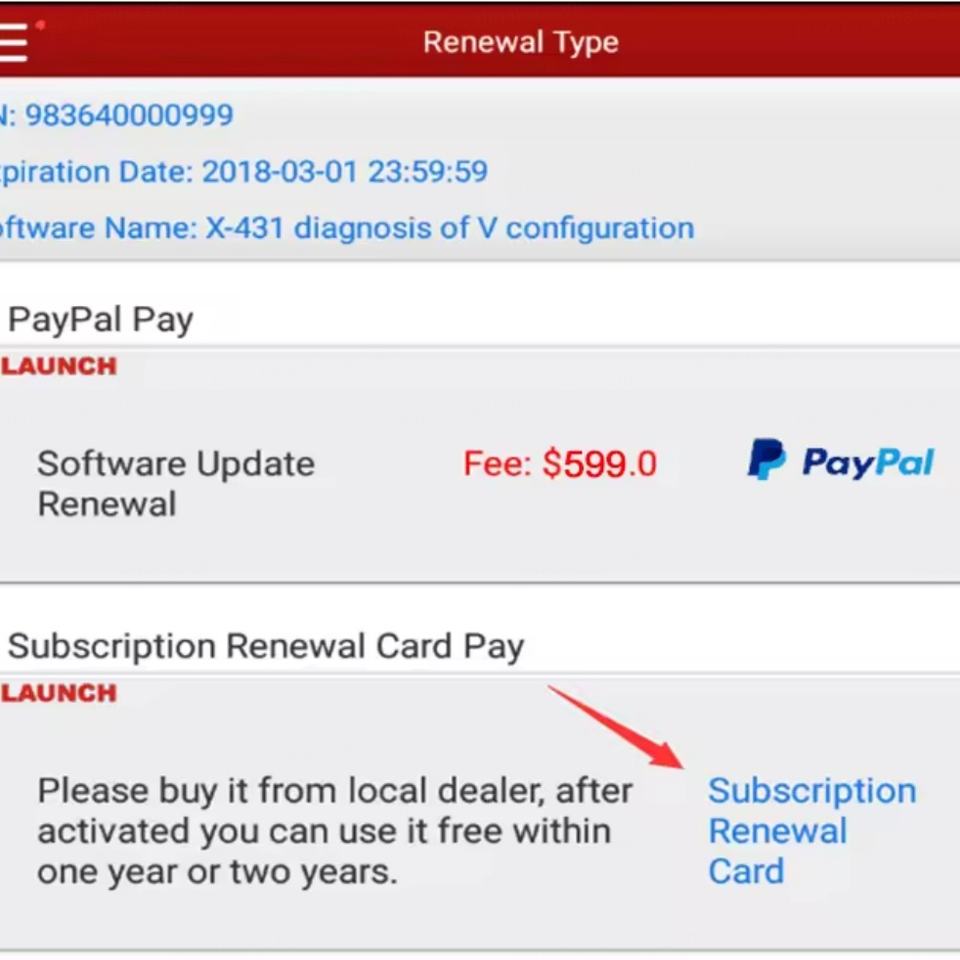Tap the local dealer instructions text
The image size is (960, 960).
click(x=334, y=831)
